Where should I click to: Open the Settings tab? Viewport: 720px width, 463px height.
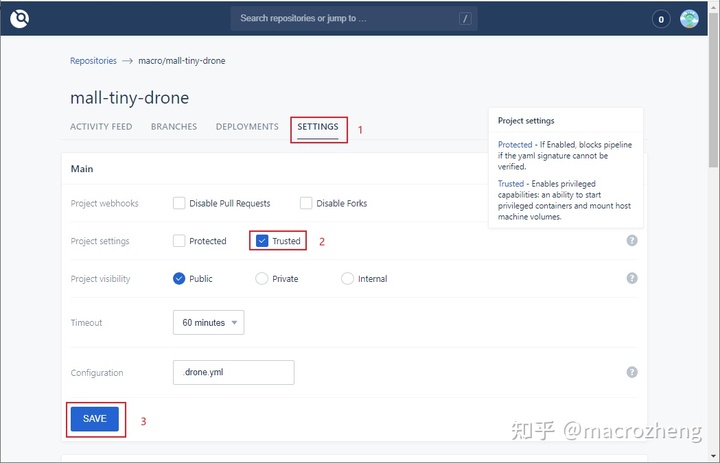coord(318,127)
